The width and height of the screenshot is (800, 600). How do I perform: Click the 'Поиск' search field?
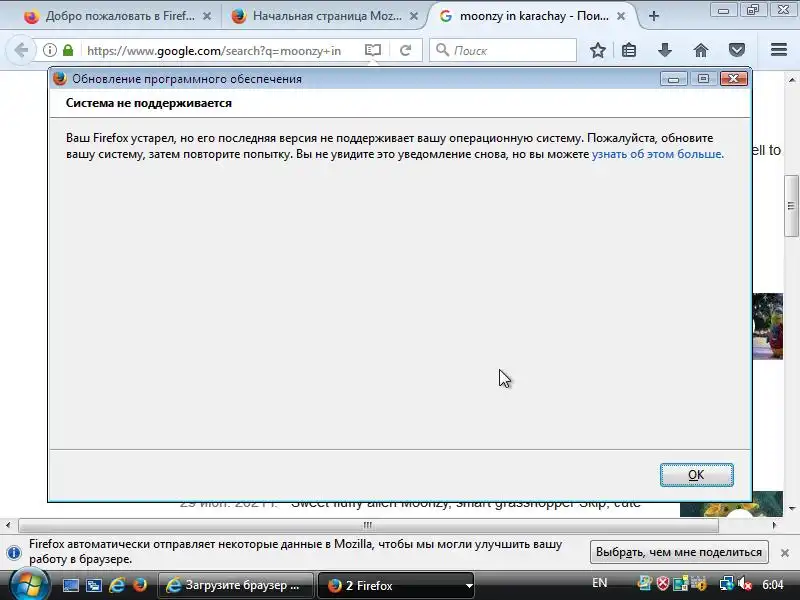tap(503, 50)
